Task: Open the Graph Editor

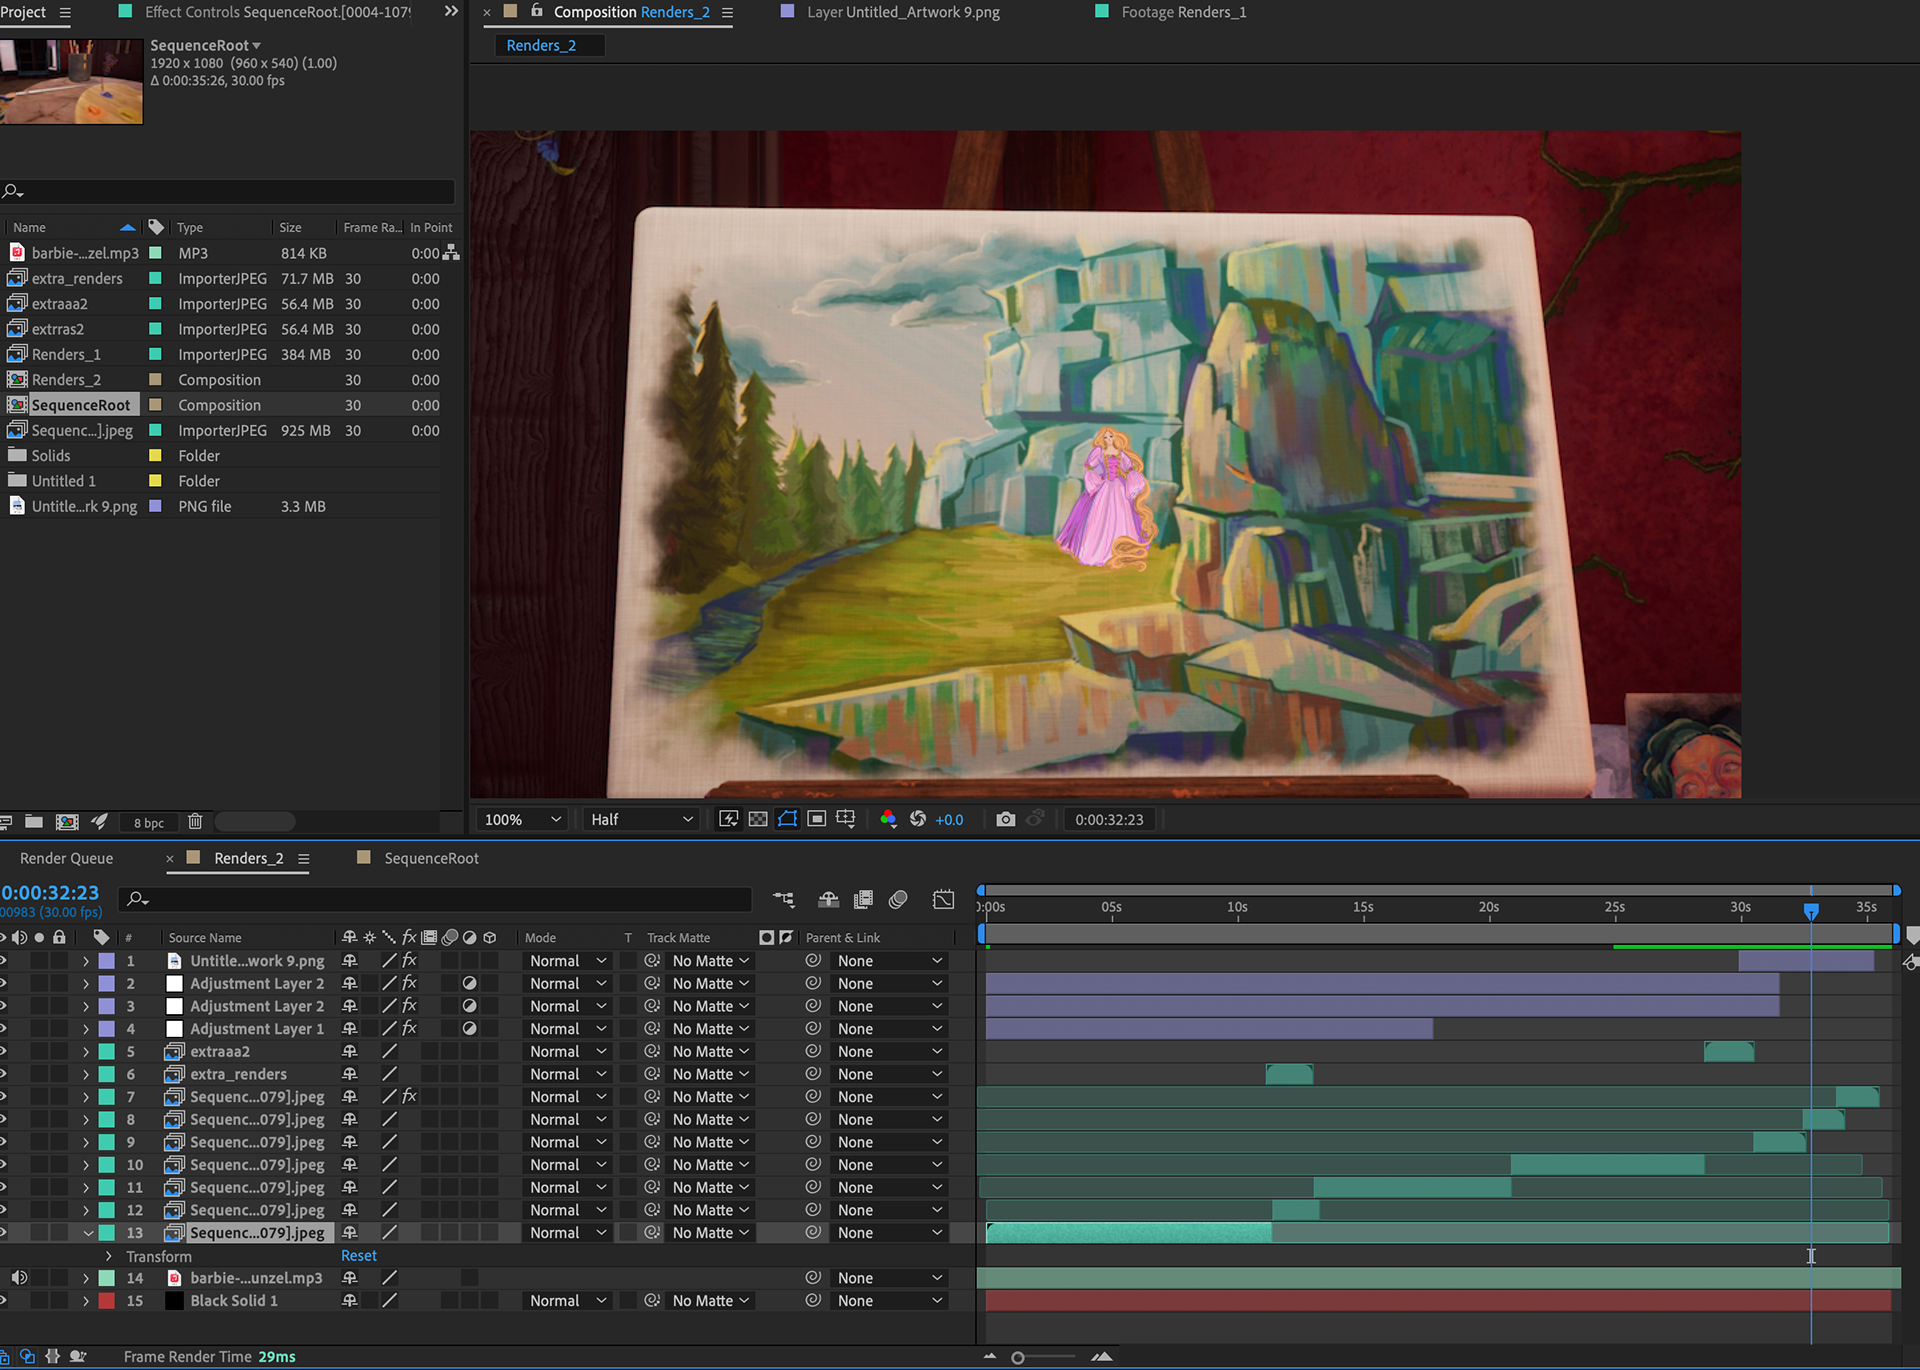Action: (x=943, y=899)
